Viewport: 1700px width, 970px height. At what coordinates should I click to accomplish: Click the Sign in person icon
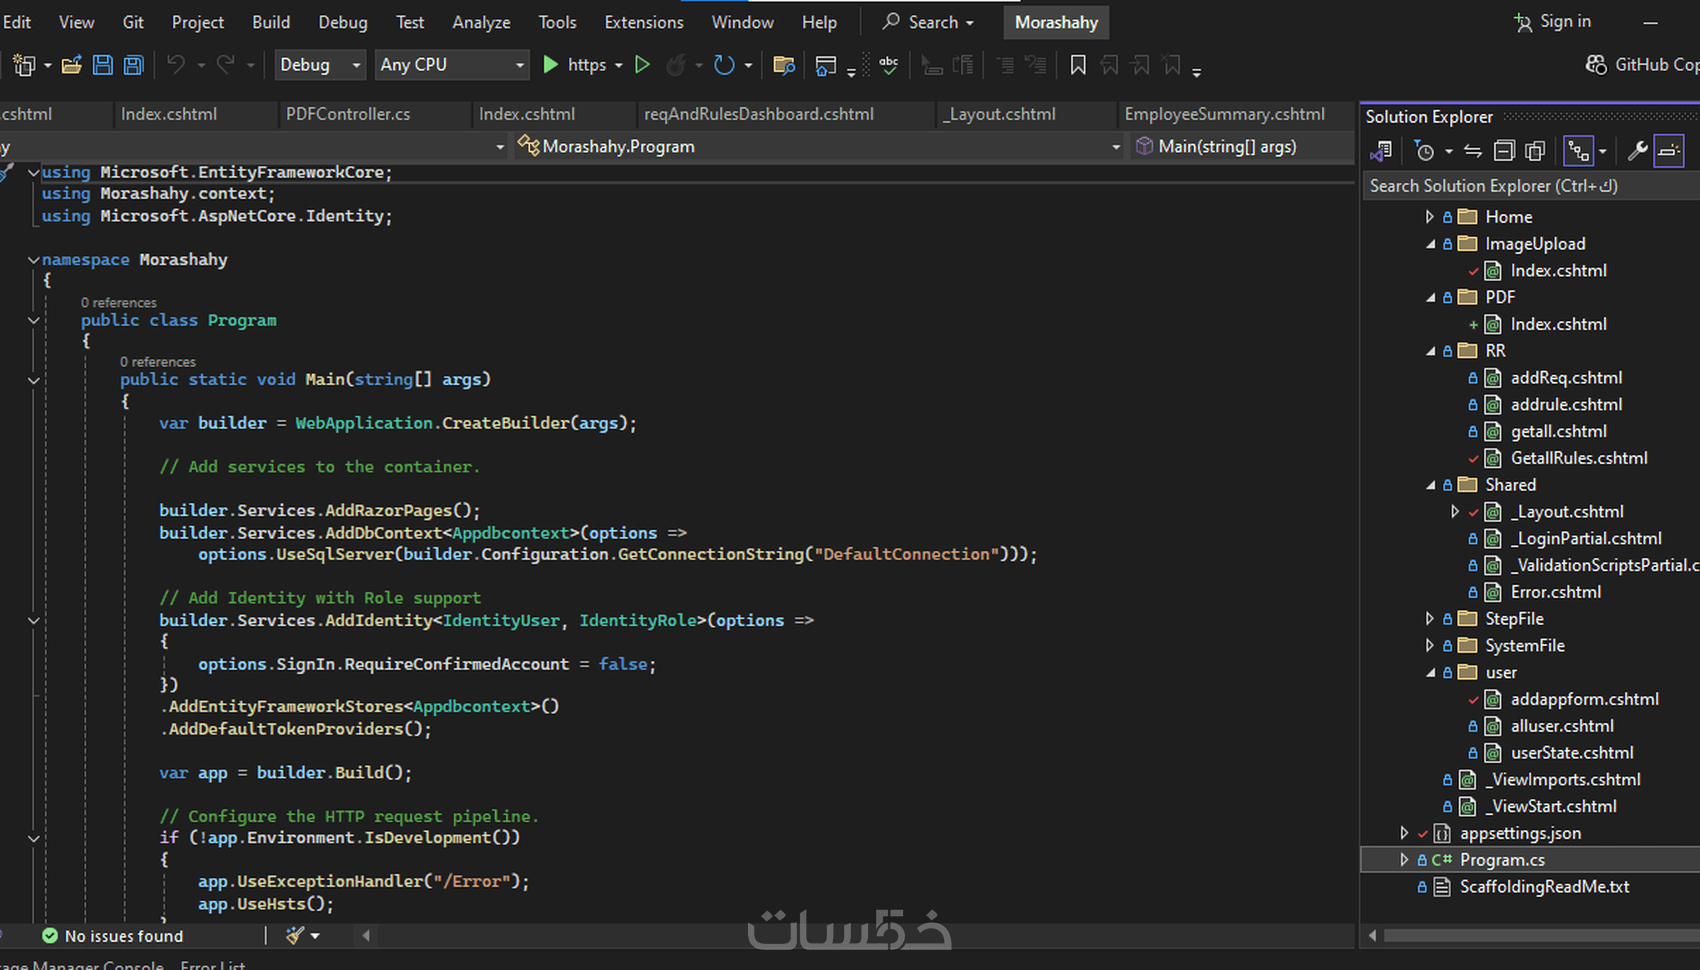1523,22
